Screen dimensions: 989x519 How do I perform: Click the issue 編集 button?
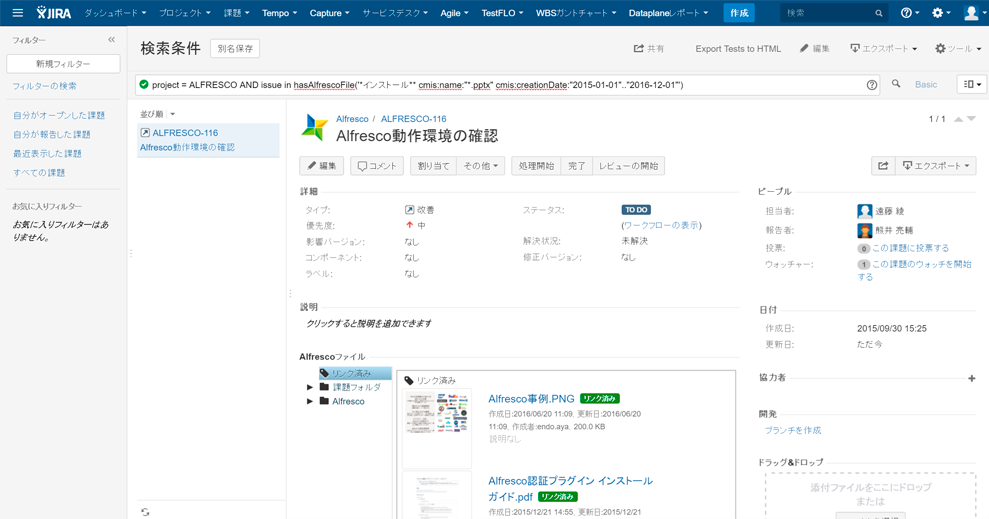tap(322, 166)
